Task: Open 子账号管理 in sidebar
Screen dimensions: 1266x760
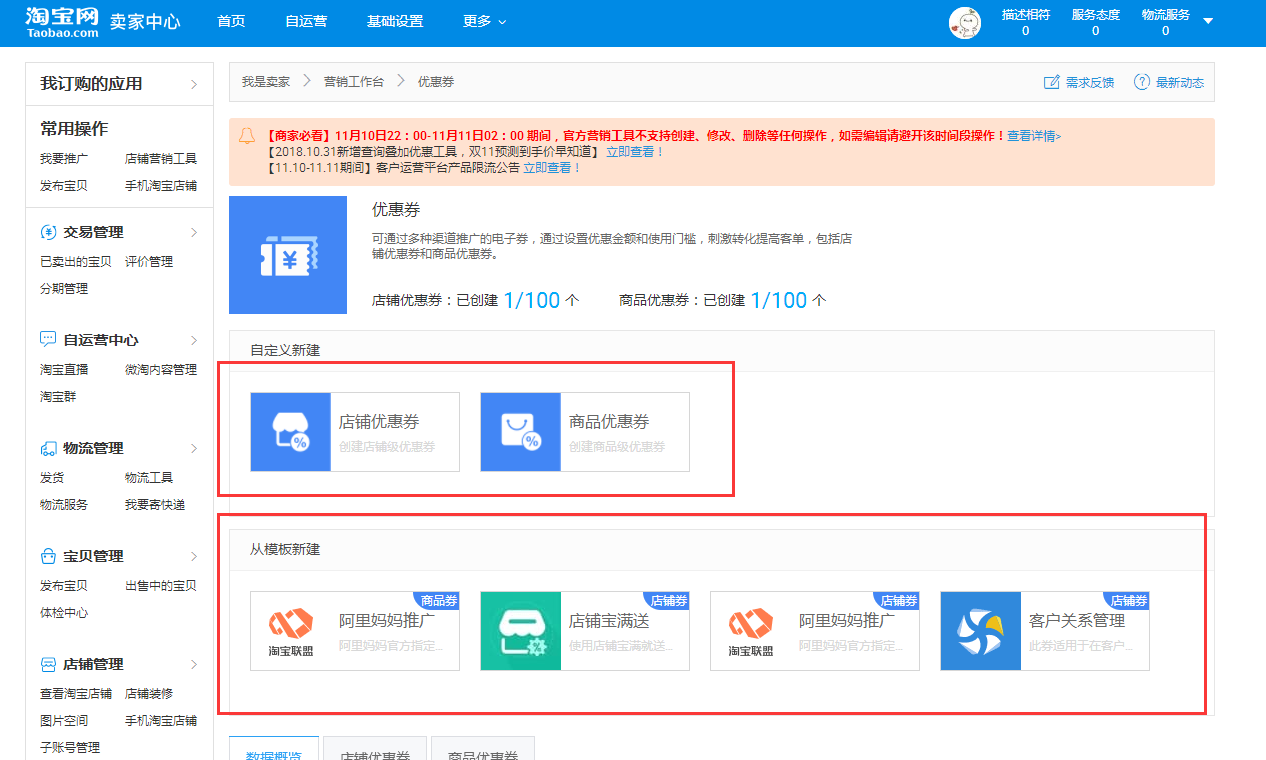Action: 70,747
